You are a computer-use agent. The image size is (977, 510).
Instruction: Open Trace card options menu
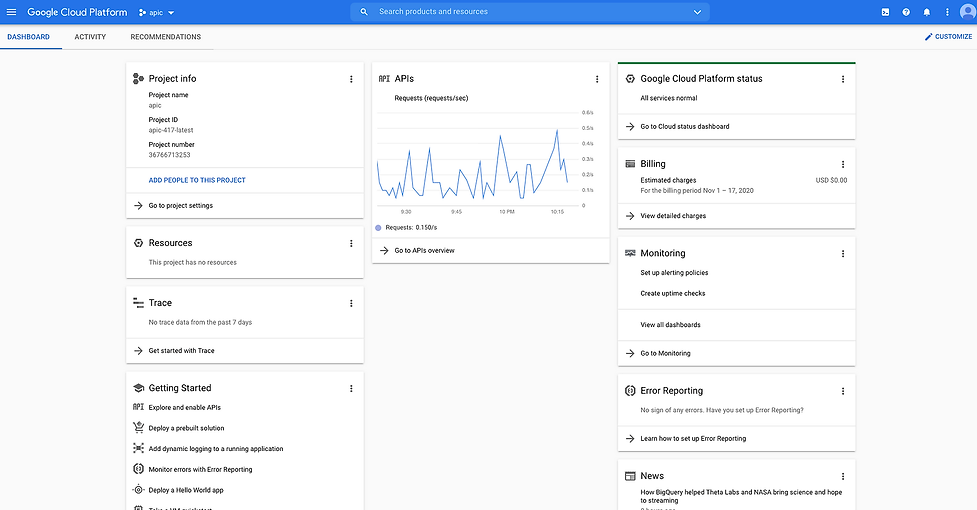coord(351,303)
